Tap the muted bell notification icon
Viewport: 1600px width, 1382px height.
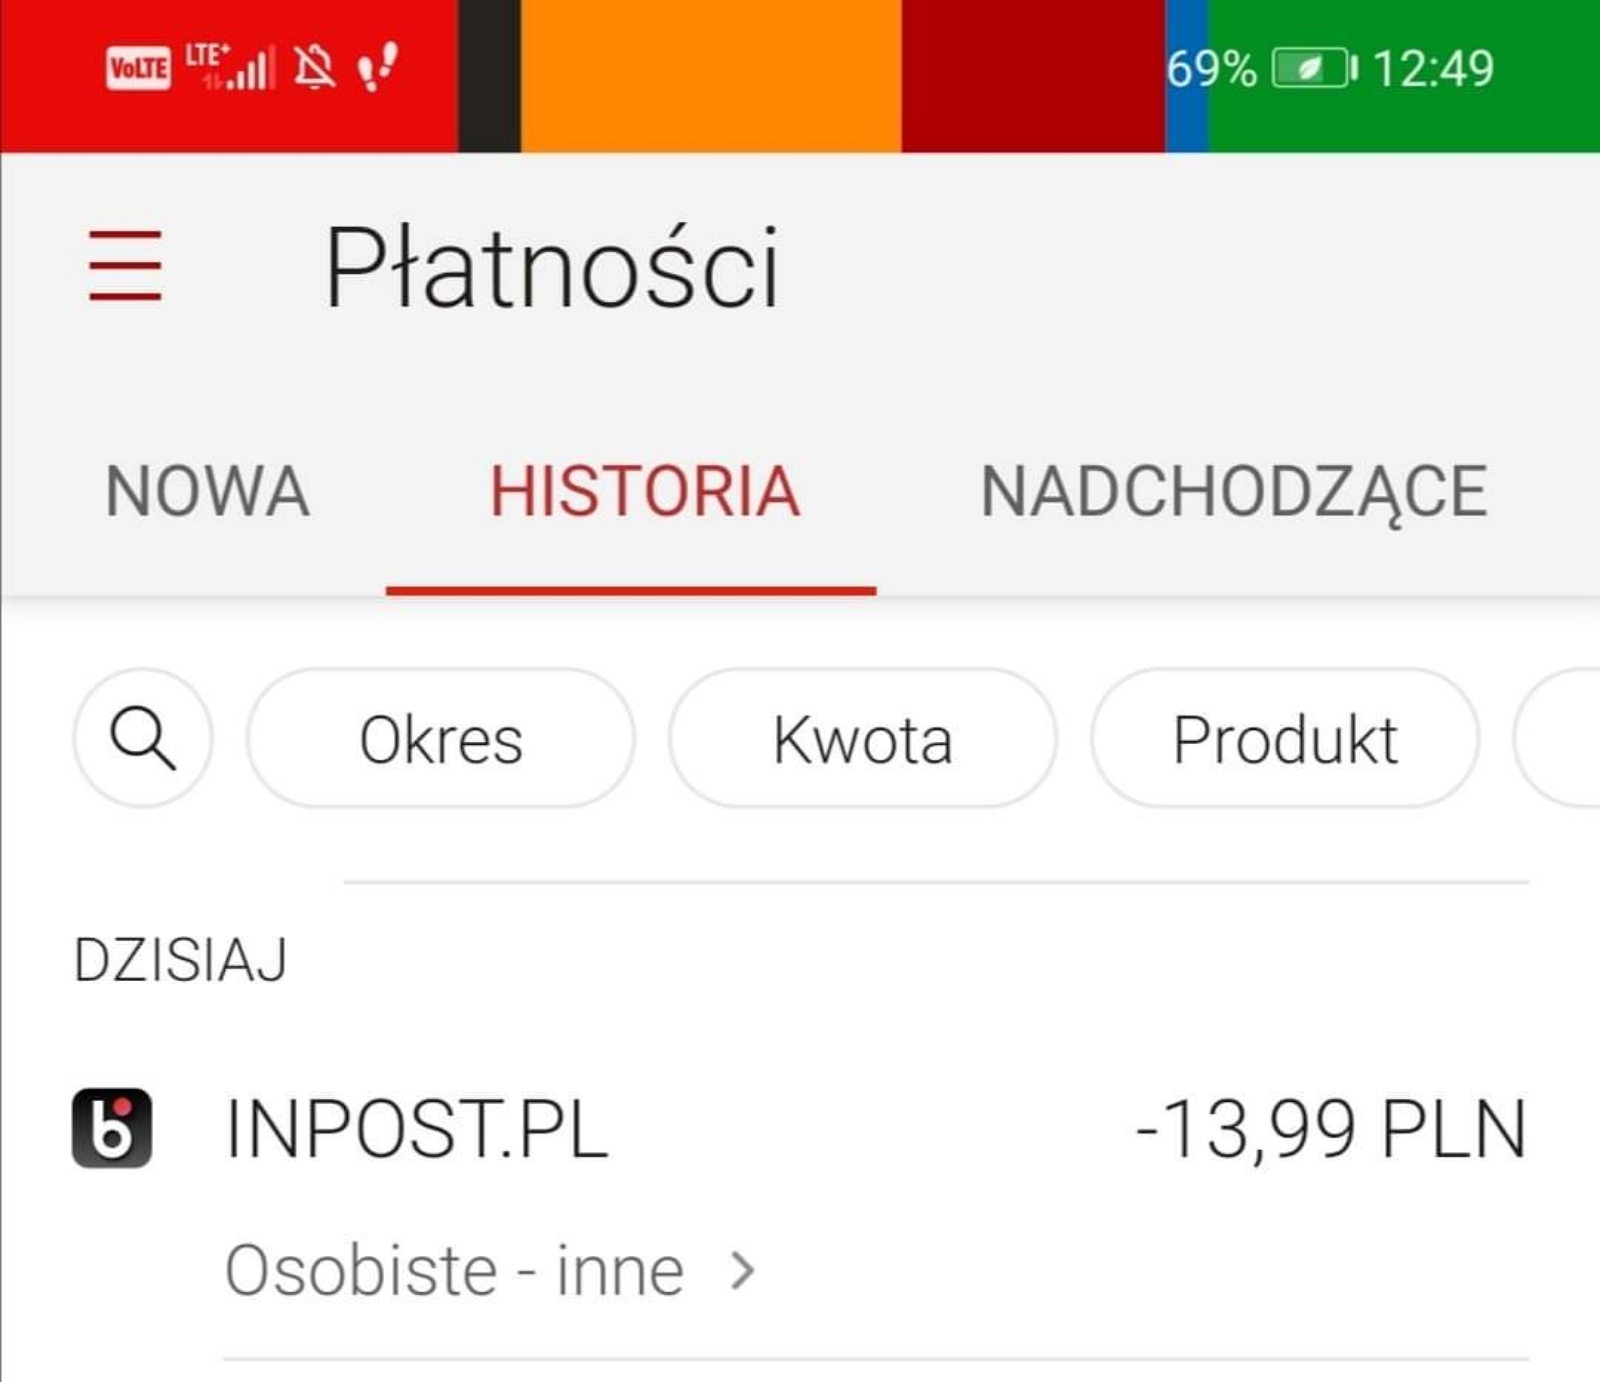click(314, 68)
